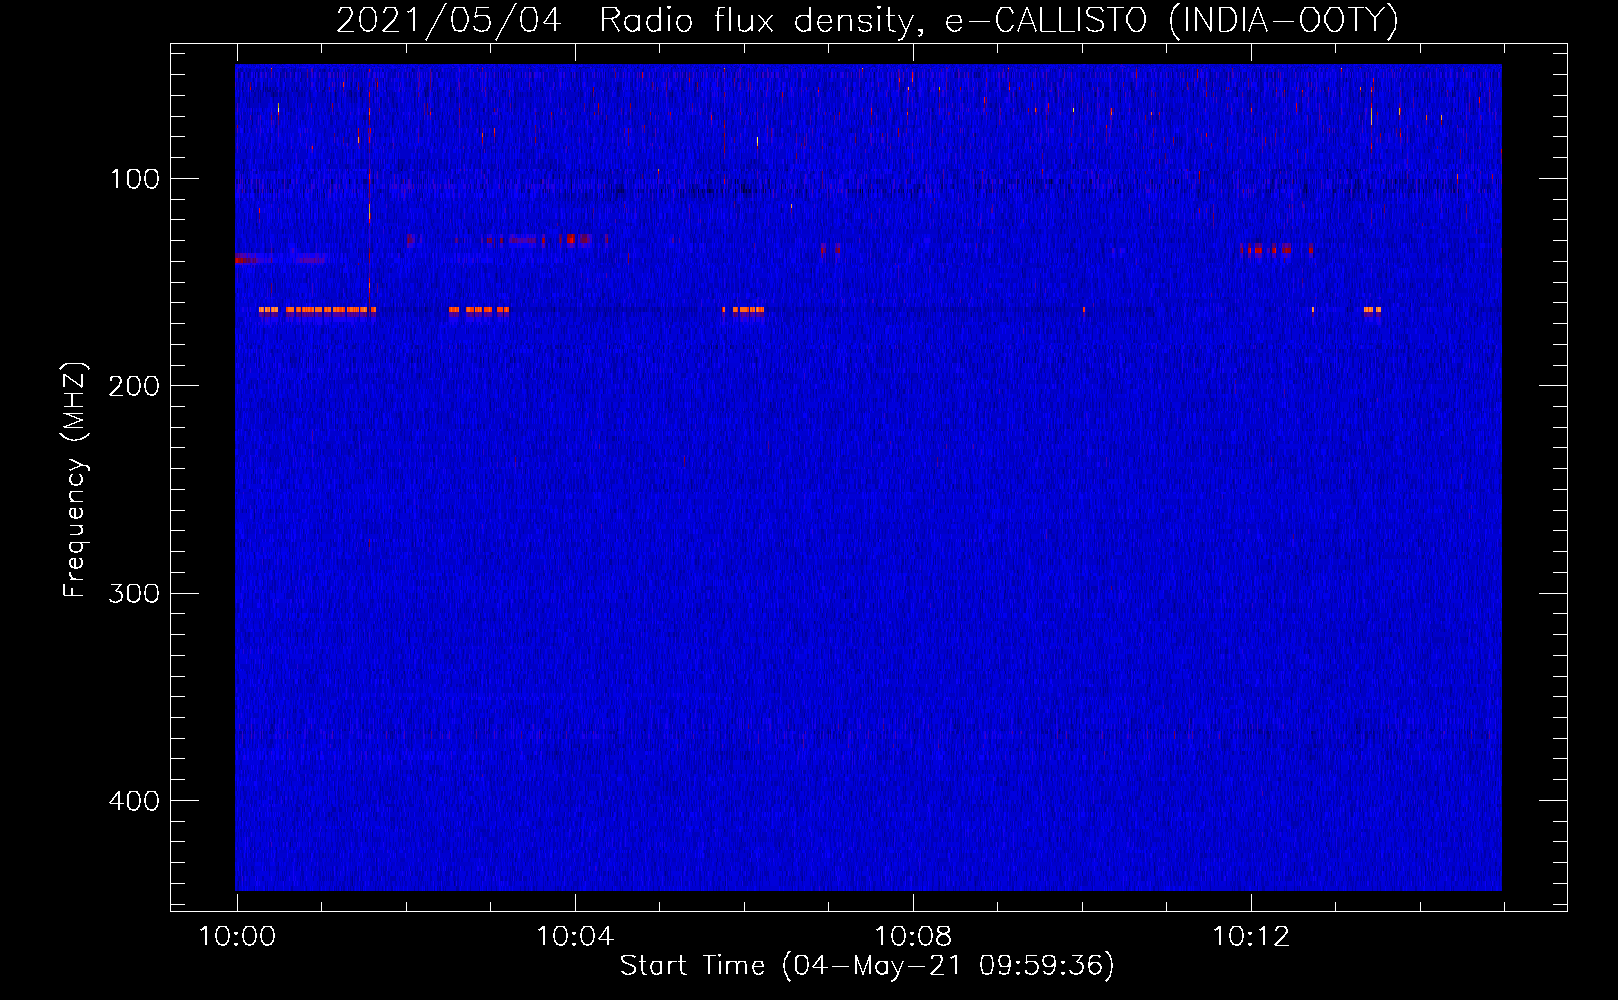1618x1000 pixels.
Task: Click the 'Start Time (04-May-21 09:59:36)' label
Action: [x=867, y=966]
